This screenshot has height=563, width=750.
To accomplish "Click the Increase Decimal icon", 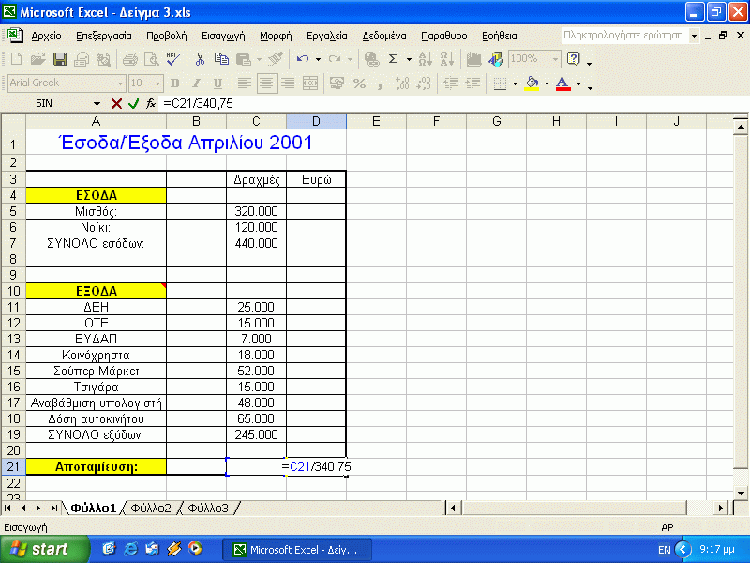I will (x=402, y=84).
